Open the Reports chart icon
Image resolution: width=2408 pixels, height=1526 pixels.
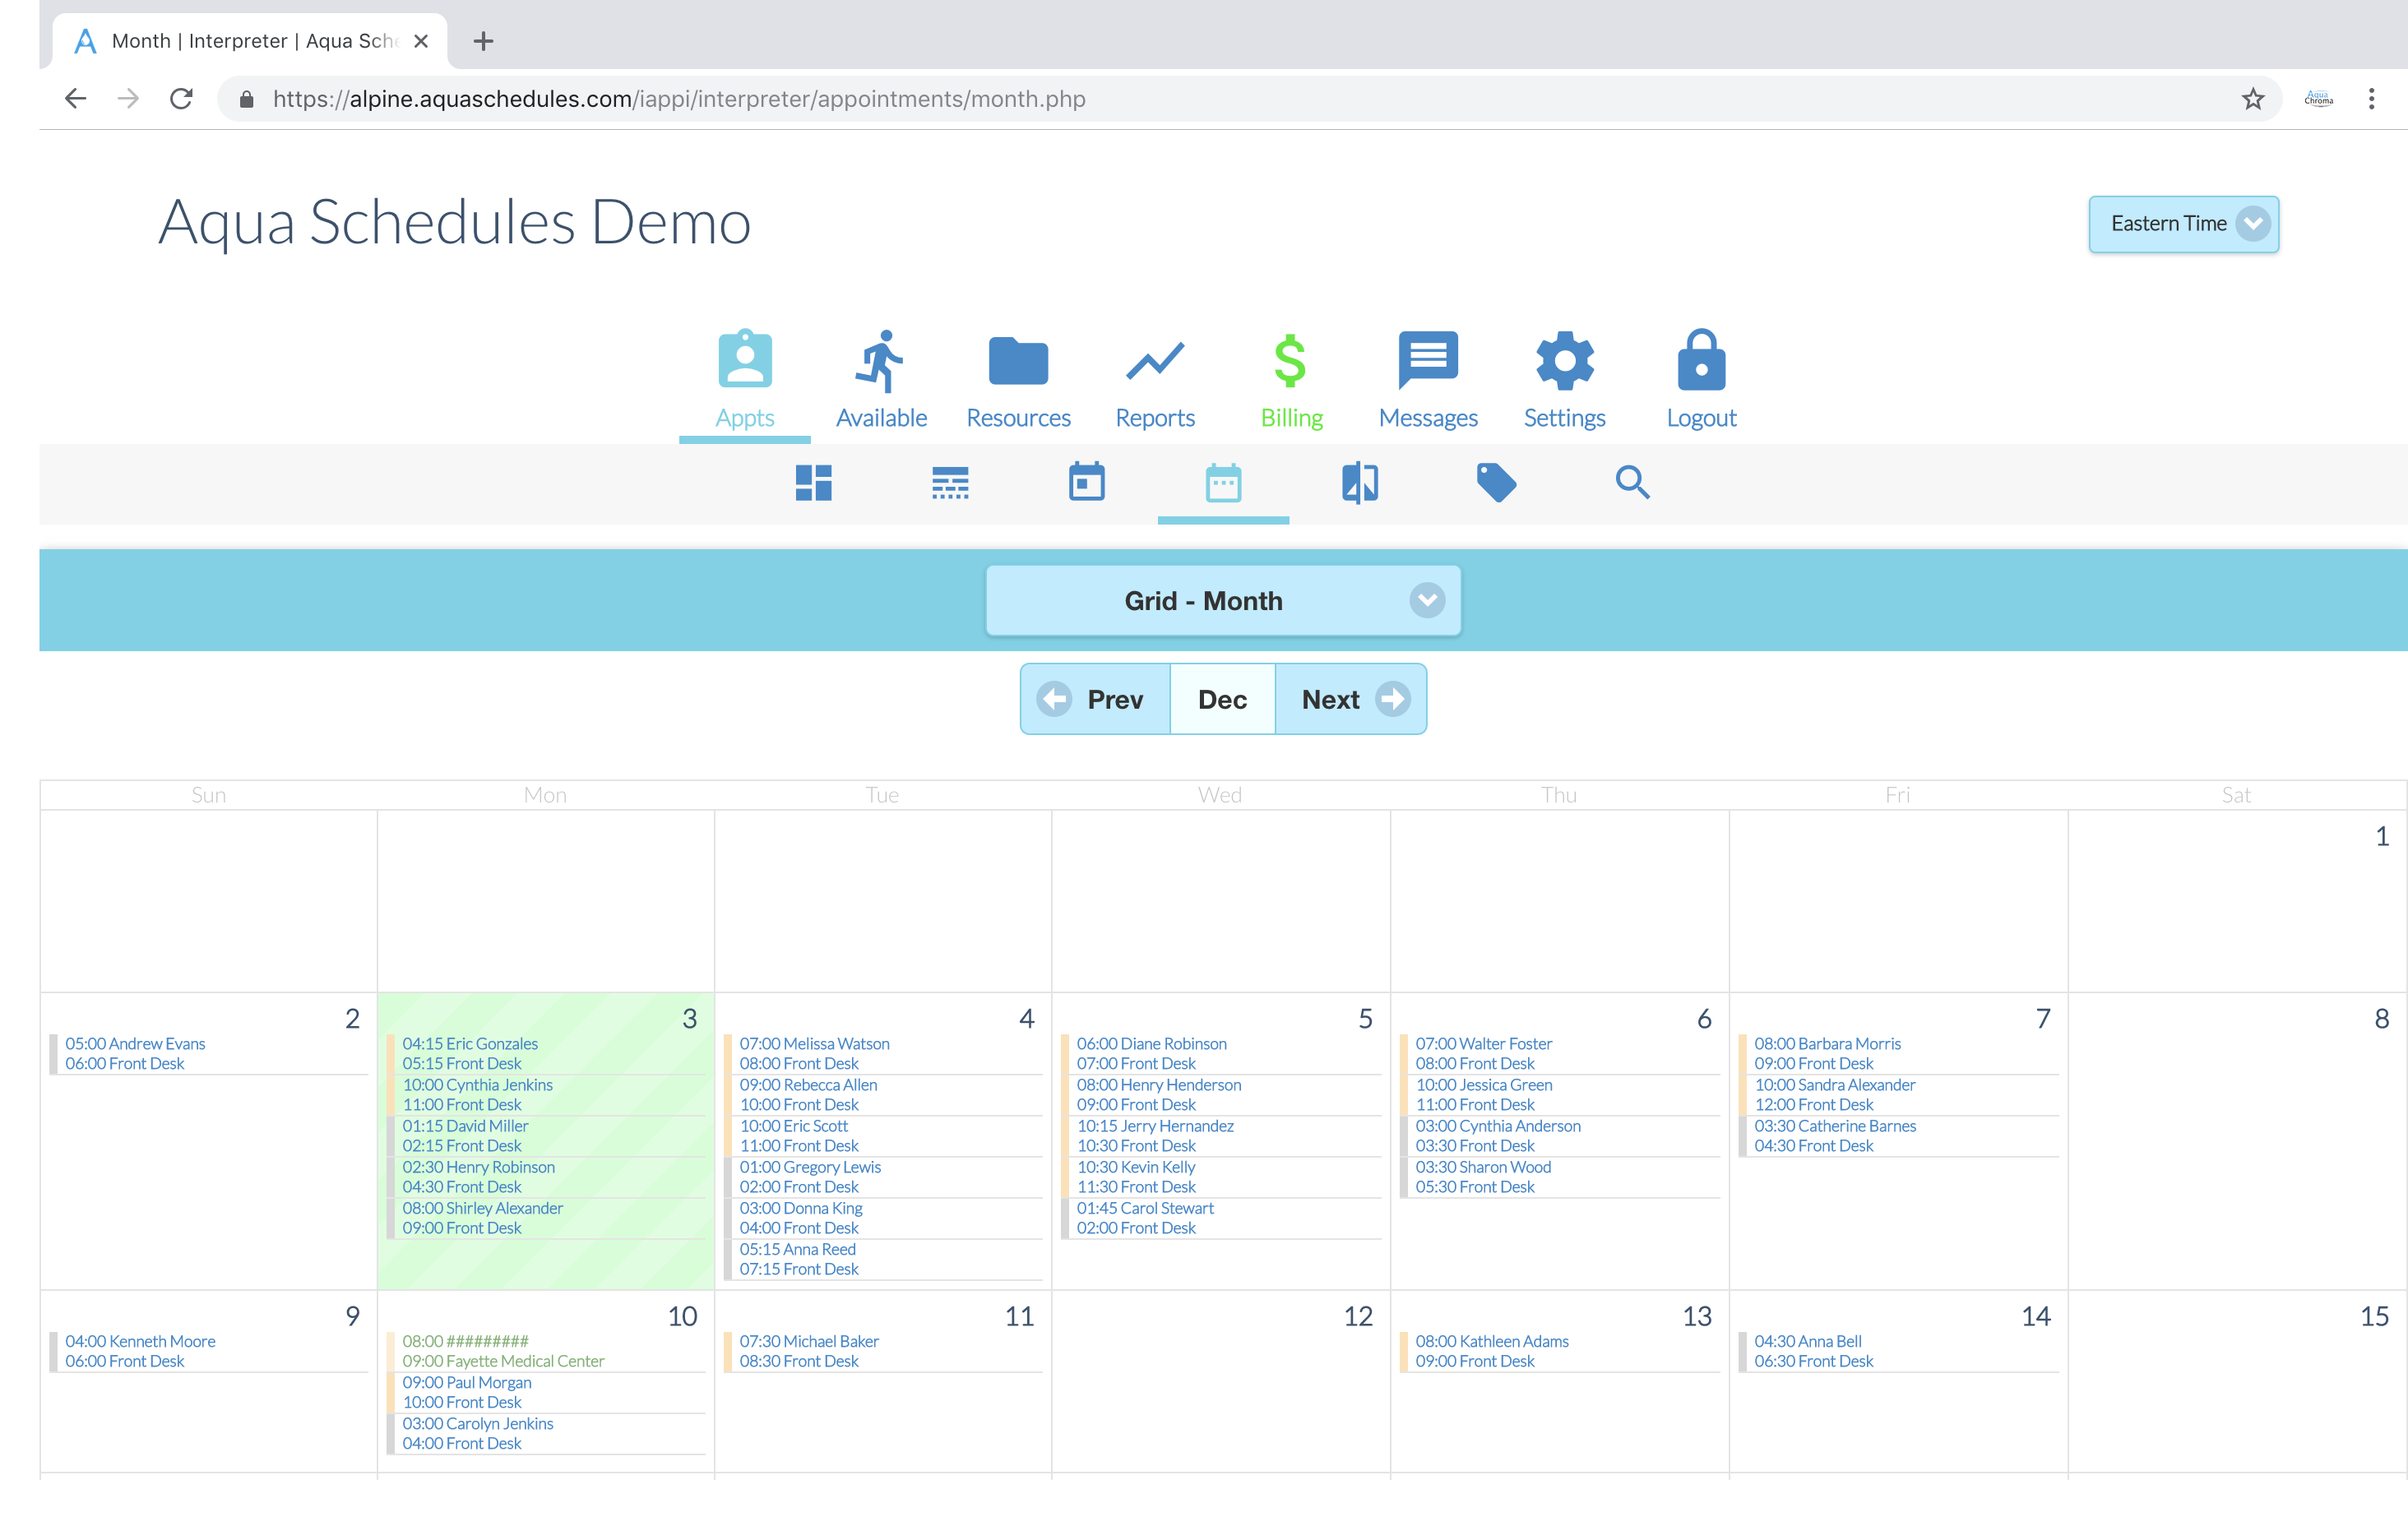pyautogui.click(x=1155, y=362)
